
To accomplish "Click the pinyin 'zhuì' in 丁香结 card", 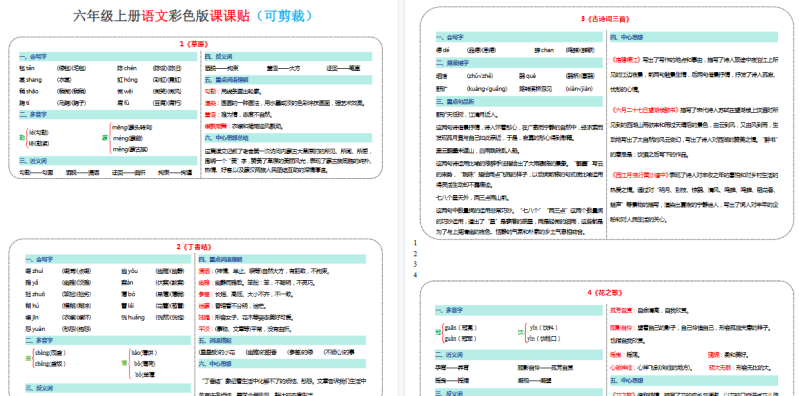I will click(x=39, y=271).
